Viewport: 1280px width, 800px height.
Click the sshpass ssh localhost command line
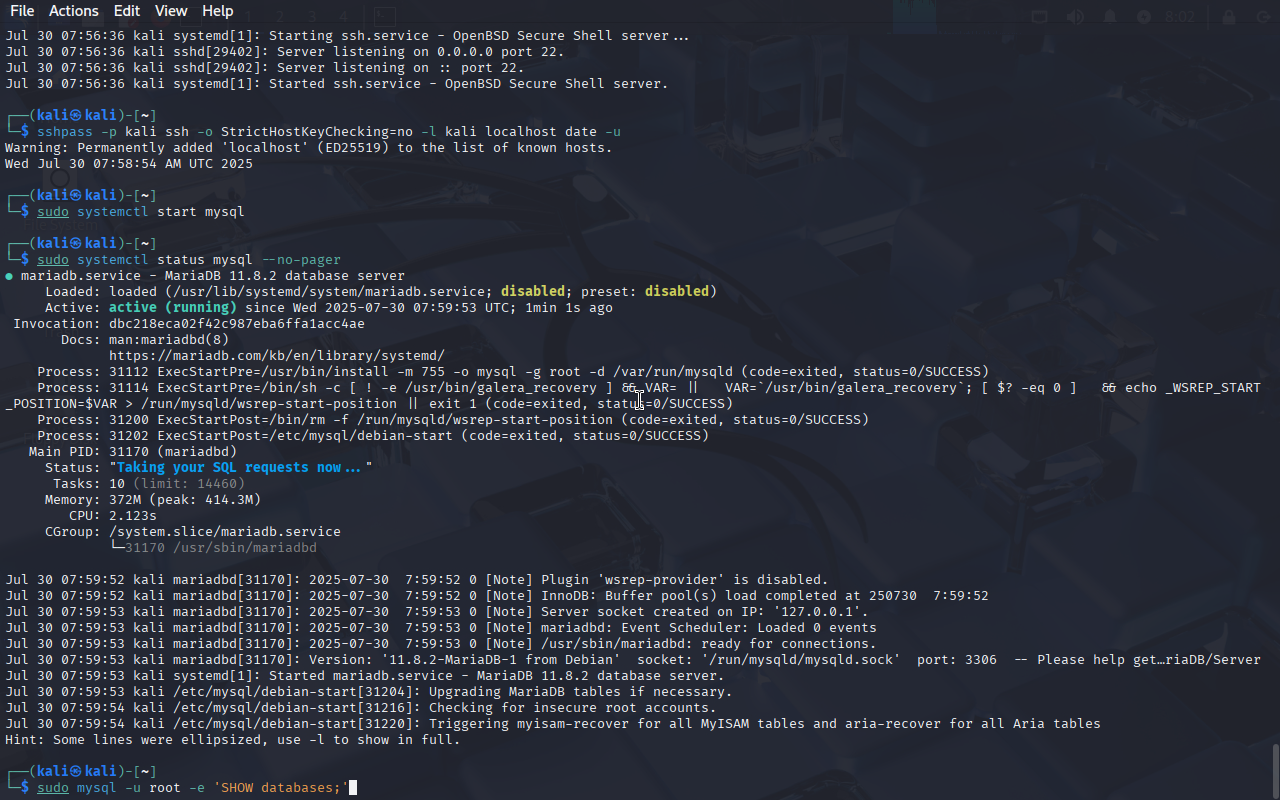[329, 132]
